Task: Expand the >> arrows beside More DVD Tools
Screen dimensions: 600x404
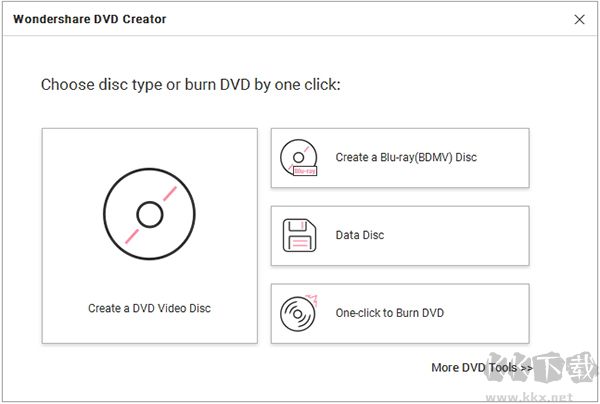Action: coord(525,367)
